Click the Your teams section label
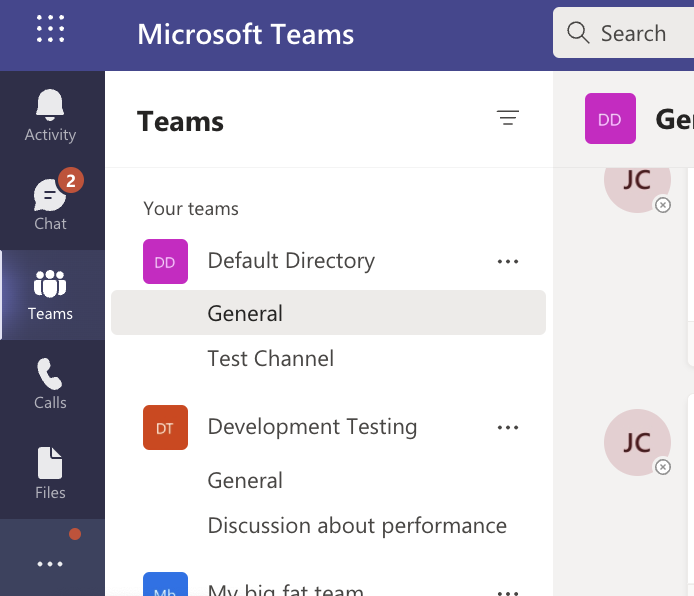The width and height of the screenshot is (694, 596). 191,208
